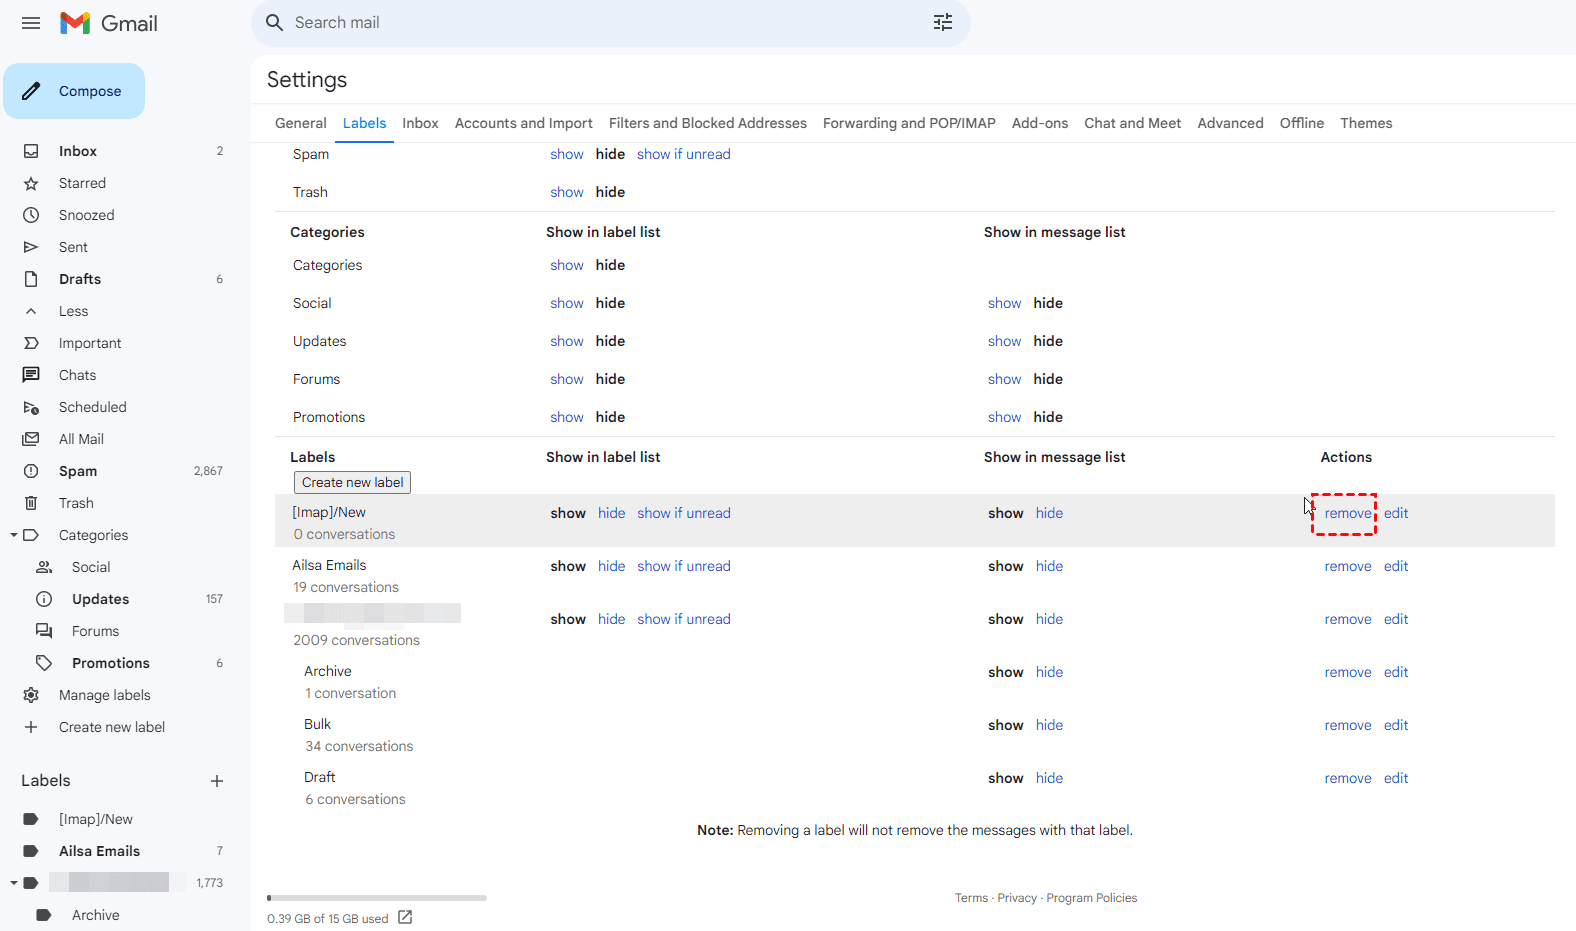This screenshot has width=1576, height=931.
Task: Open Snoozed from the clock icon
Action: click(x=31, y=215)
